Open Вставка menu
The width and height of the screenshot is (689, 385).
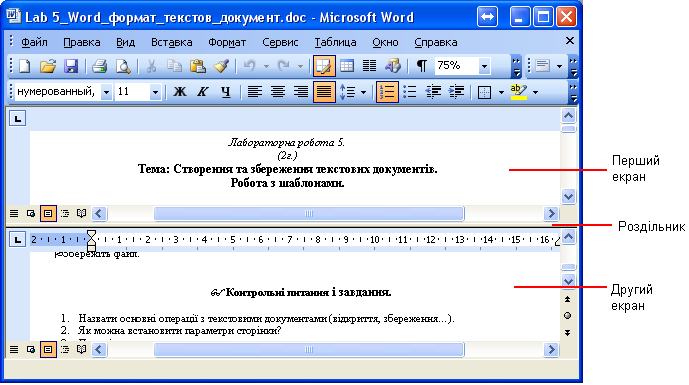(172, 42)
